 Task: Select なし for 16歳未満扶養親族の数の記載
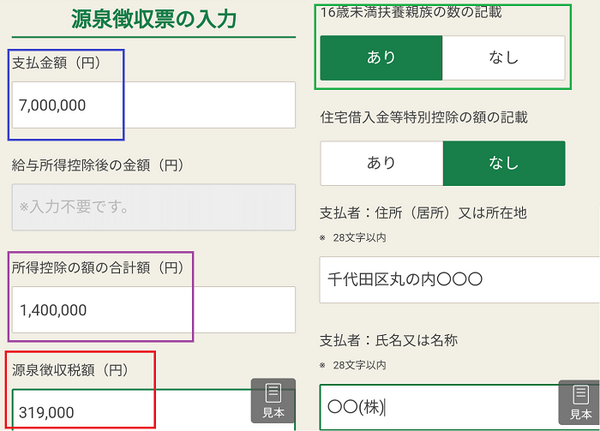(504, 58)
